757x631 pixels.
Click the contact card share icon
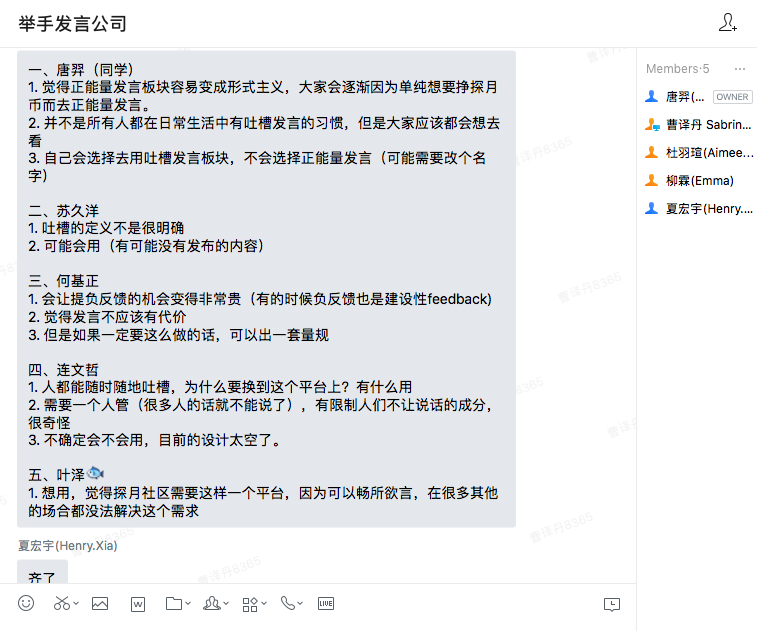212,603
